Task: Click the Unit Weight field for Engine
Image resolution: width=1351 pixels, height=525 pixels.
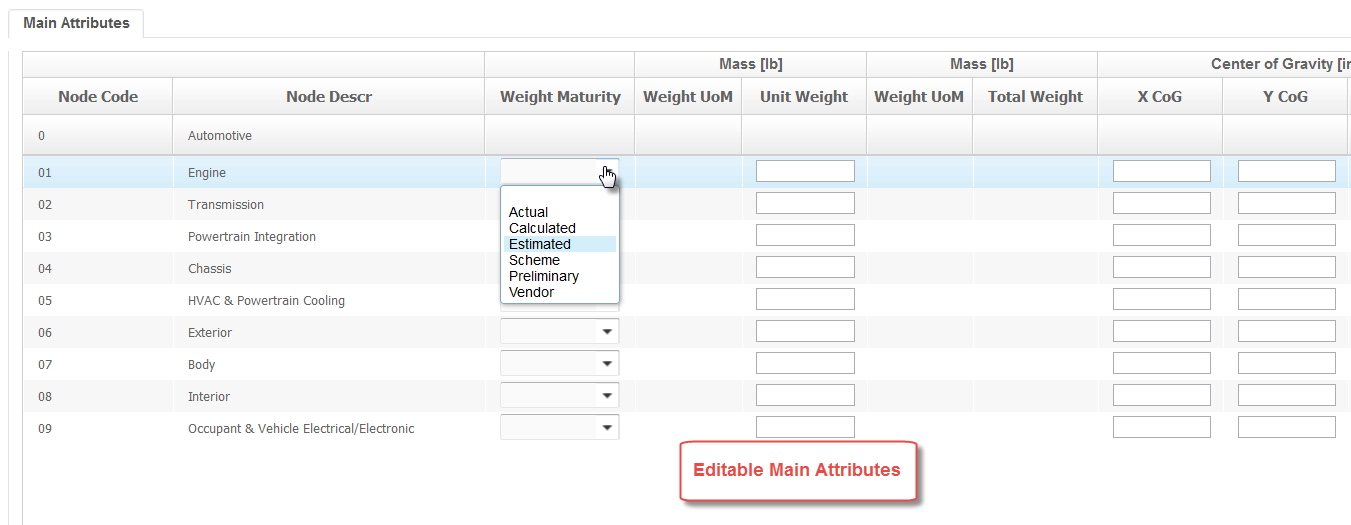Action: (805, 171)
